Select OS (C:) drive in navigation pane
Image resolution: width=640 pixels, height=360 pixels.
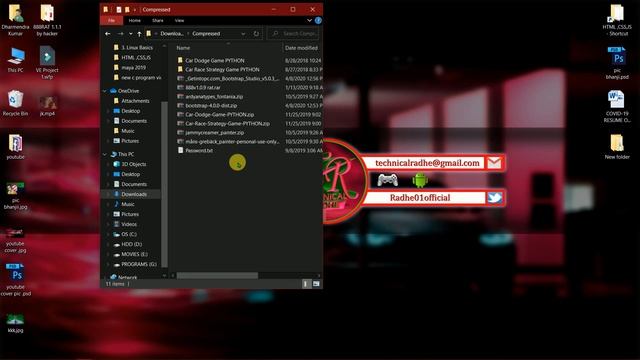pyautogui.click(x=129, y=234)
